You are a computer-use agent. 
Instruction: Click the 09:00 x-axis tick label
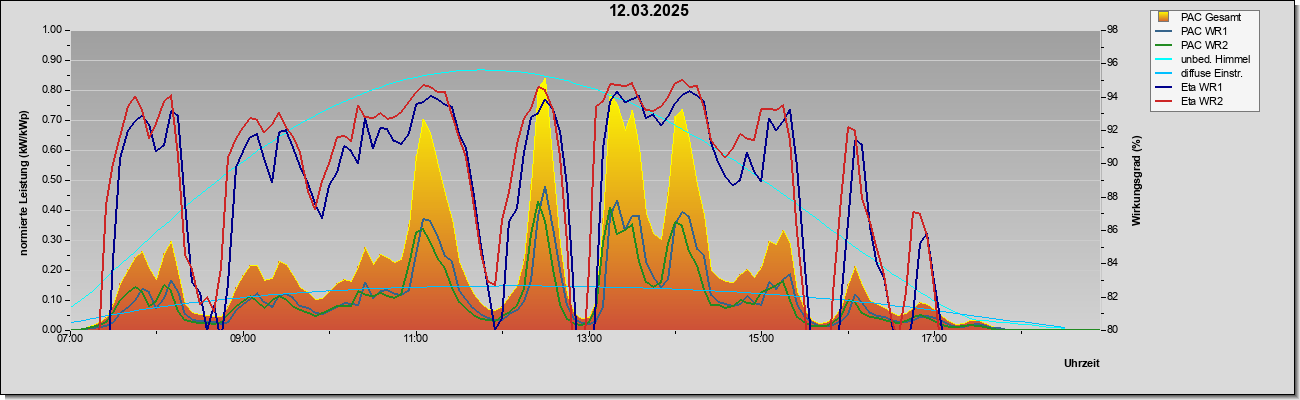pyautogui.click(x=243, y=339)
